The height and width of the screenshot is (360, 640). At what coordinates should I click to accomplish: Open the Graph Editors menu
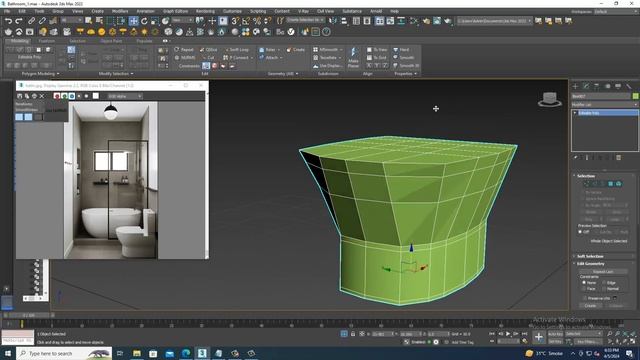point(176,11)
